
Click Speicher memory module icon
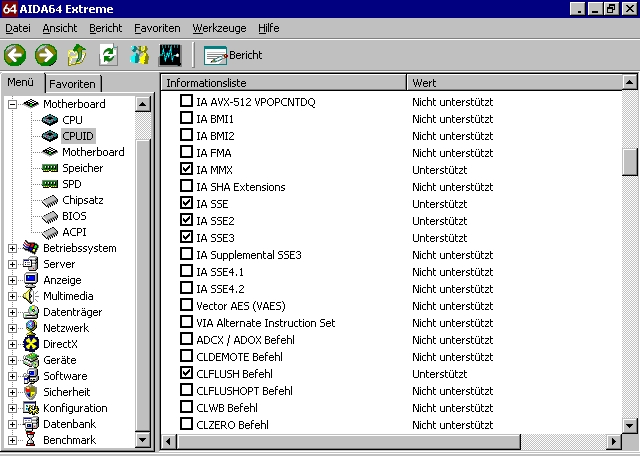[50, 168]
